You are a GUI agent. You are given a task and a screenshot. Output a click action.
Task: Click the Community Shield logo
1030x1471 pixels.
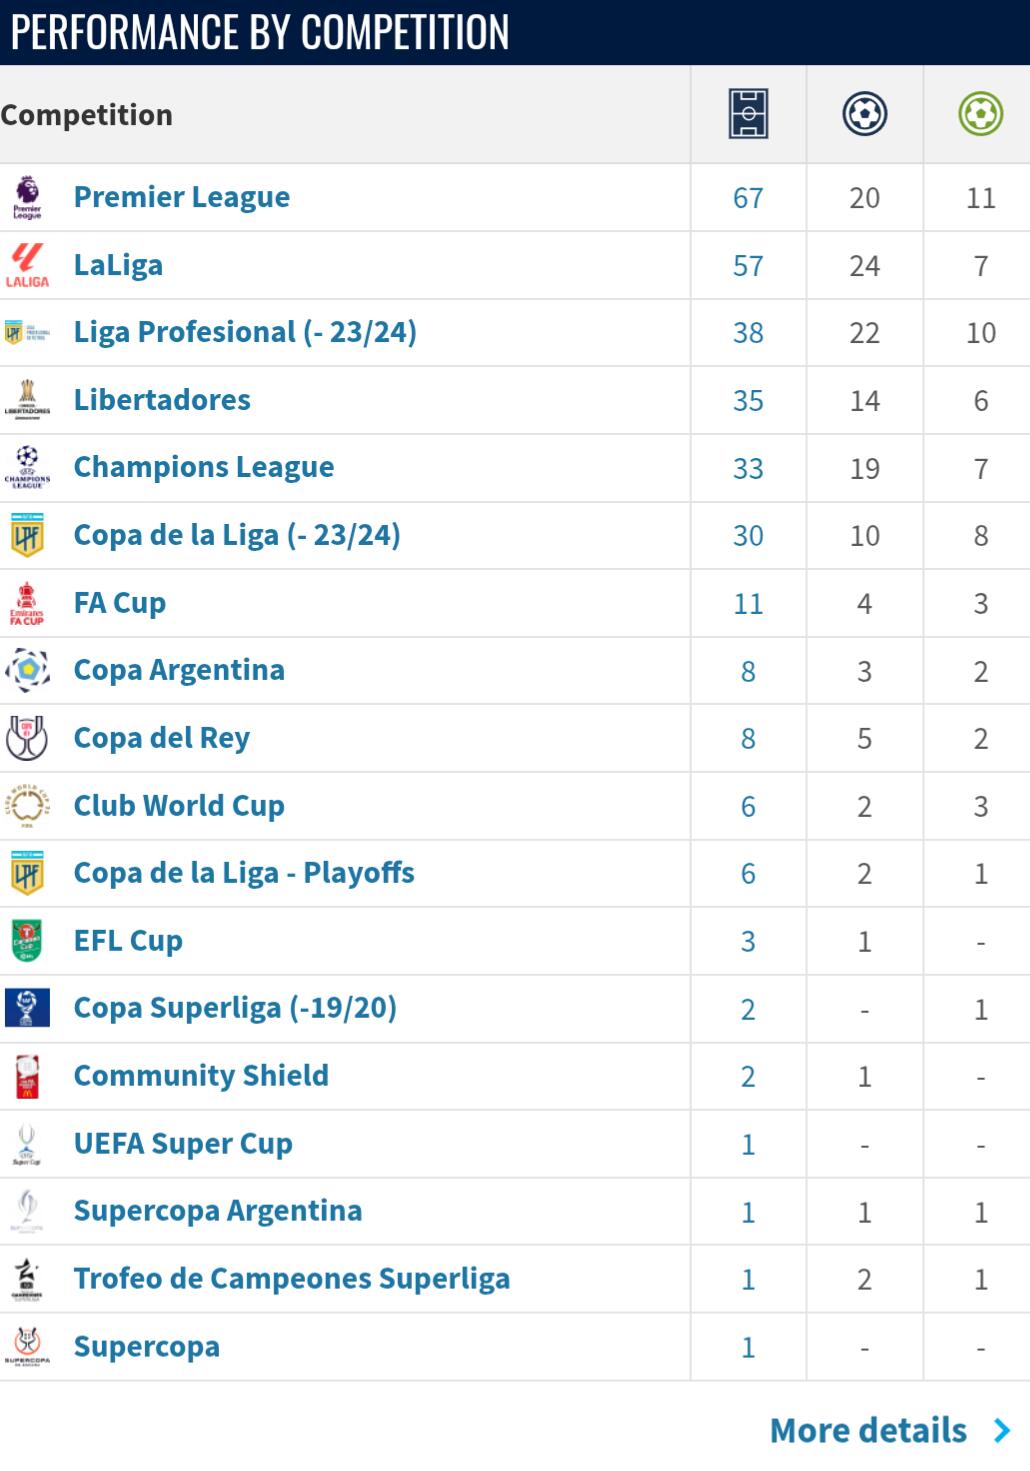pos(27,1076)
